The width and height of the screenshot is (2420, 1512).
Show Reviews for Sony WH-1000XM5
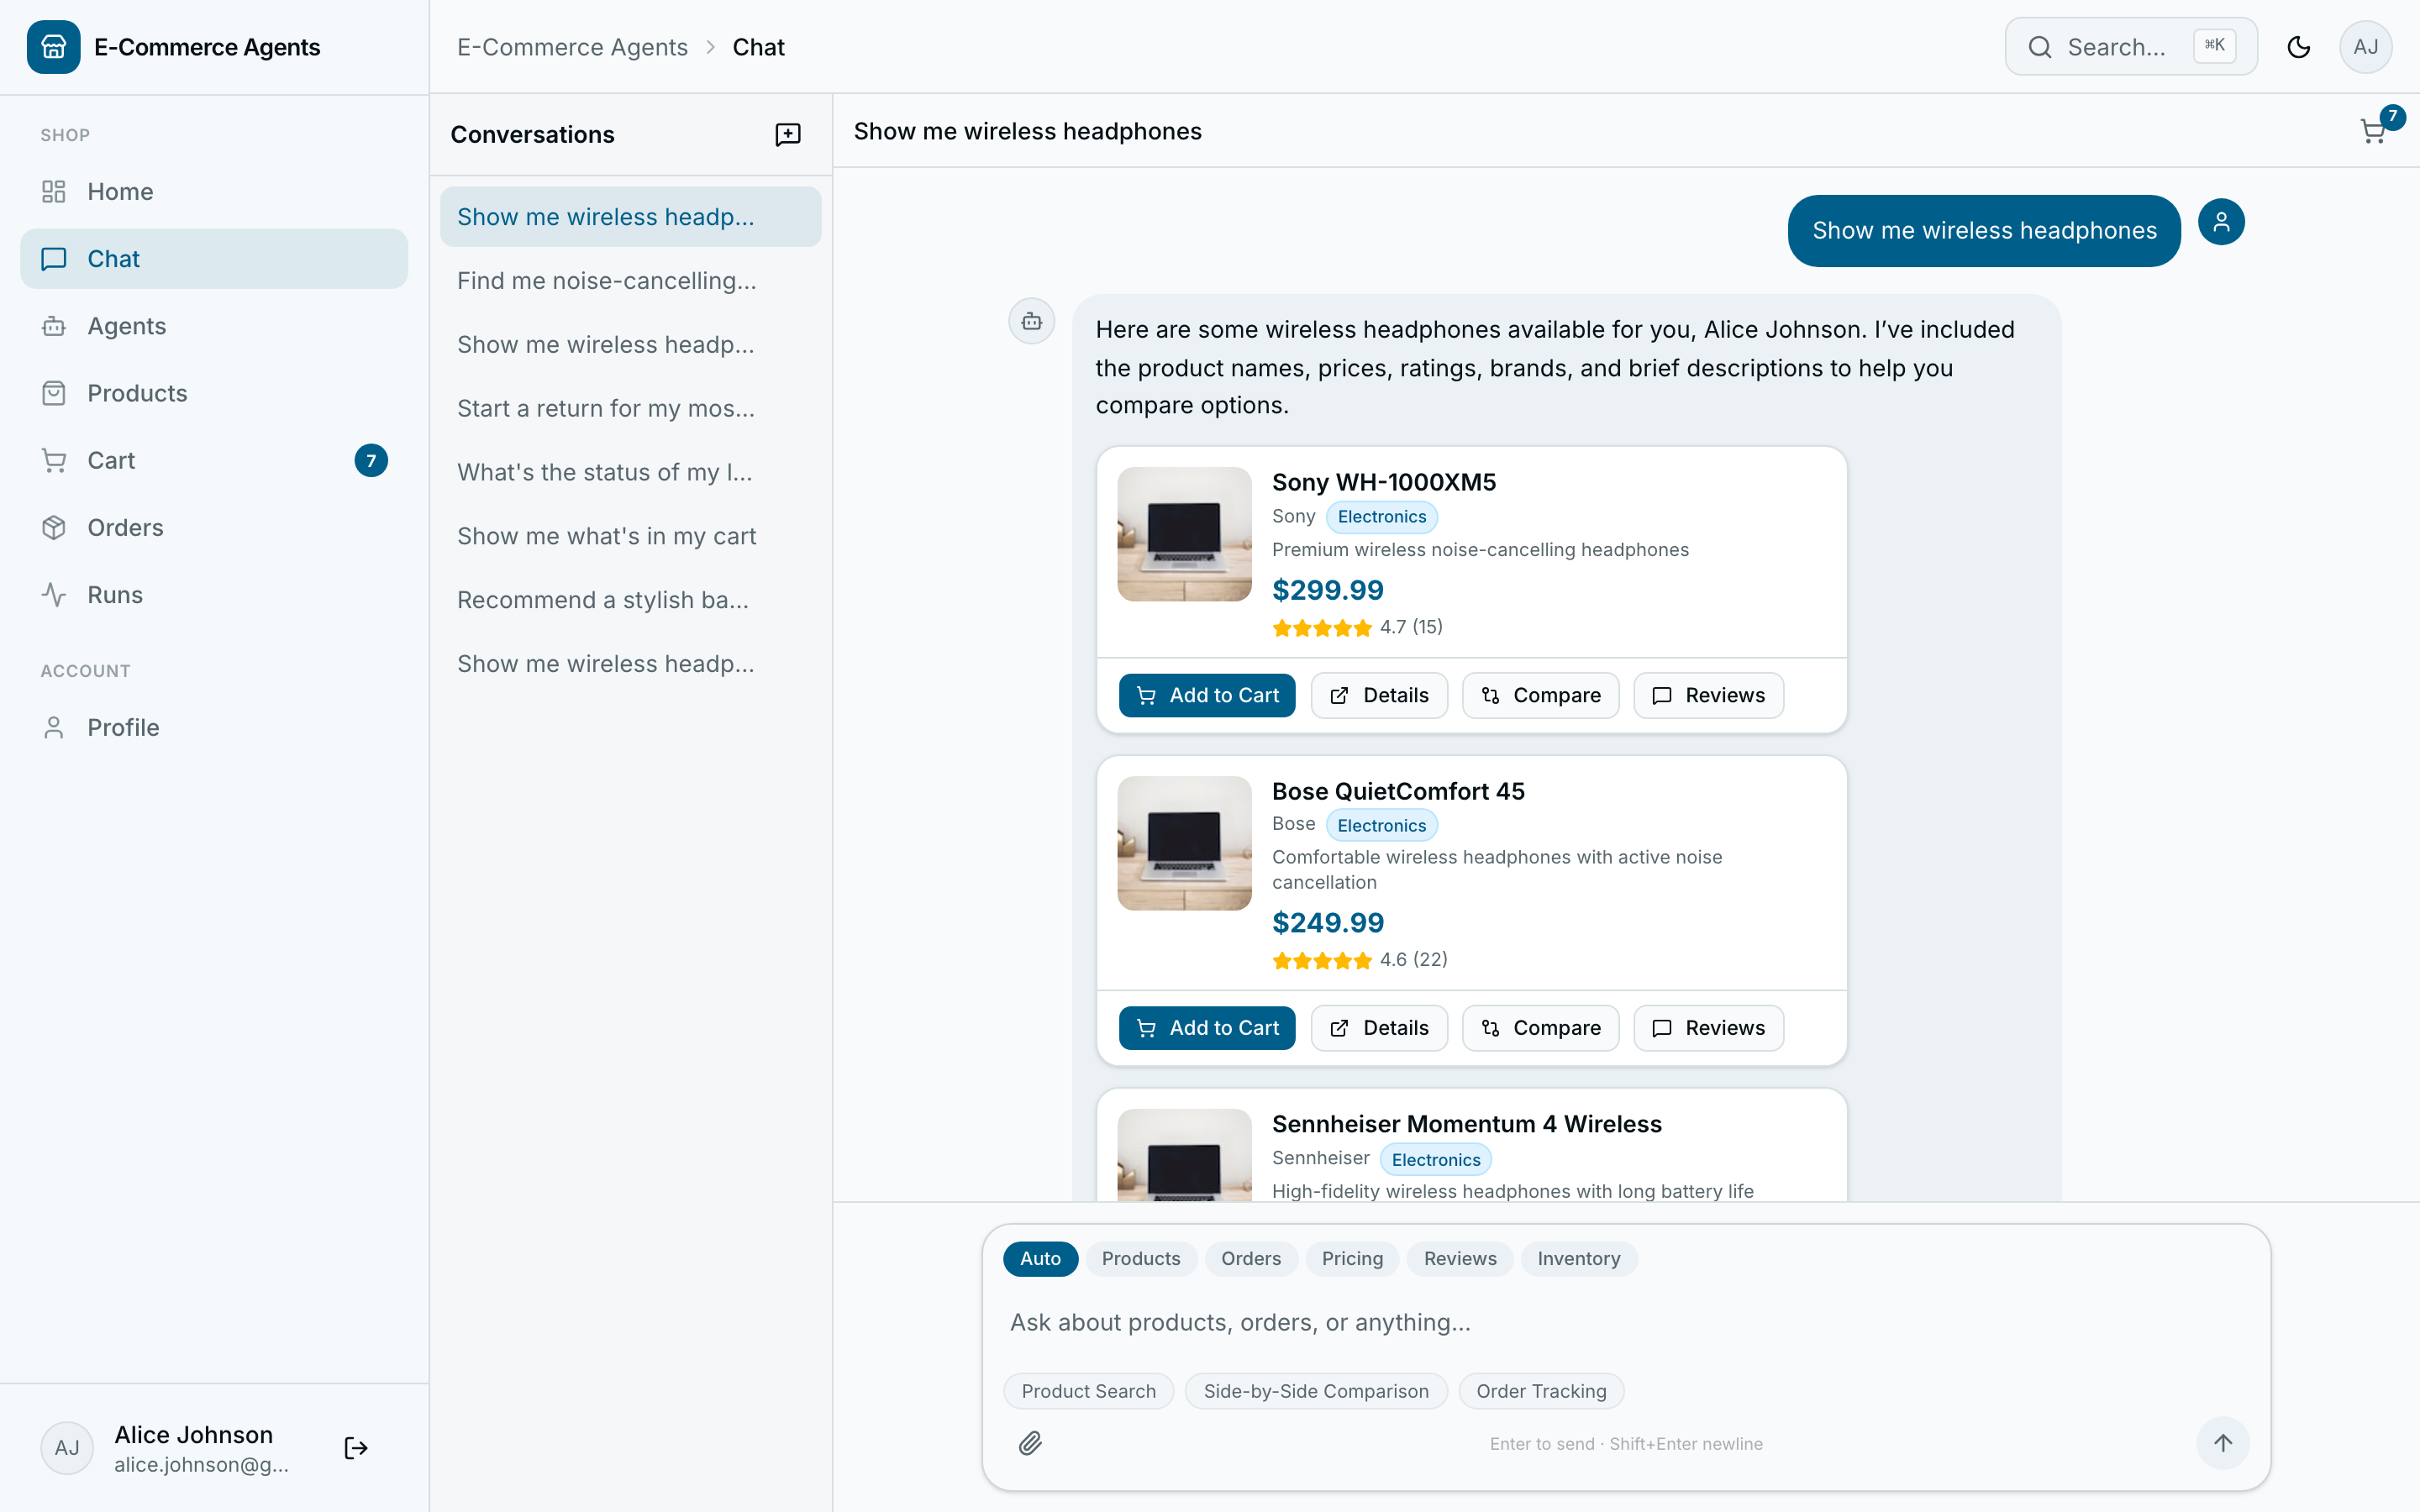[x=1708, y=695]
